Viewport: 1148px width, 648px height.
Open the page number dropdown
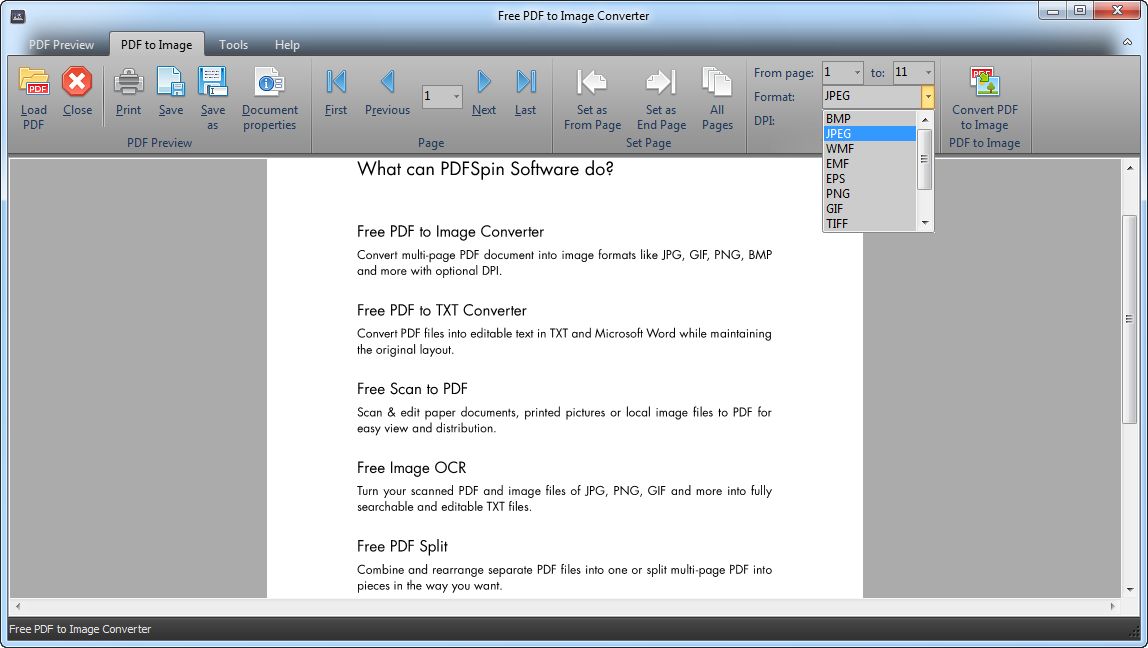(x=456, y=97)
